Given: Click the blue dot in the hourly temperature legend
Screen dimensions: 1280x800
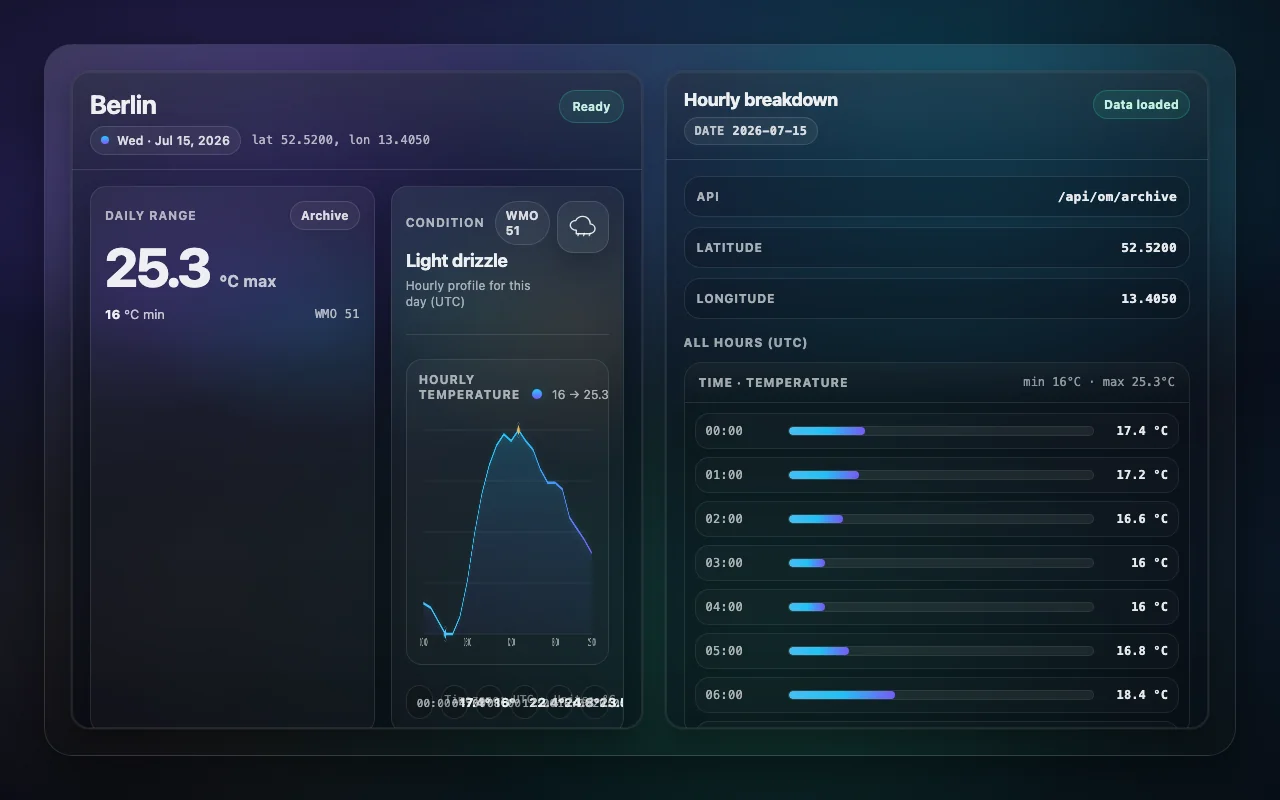Looking at the screenshot, I should [x=537, y=394].
